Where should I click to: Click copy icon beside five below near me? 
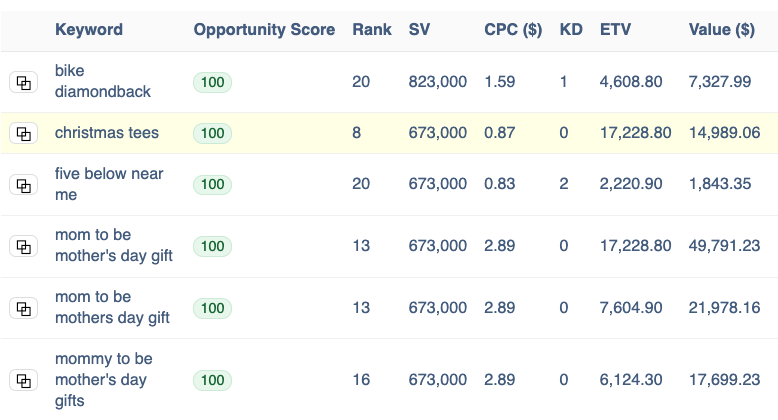[23, 185]
